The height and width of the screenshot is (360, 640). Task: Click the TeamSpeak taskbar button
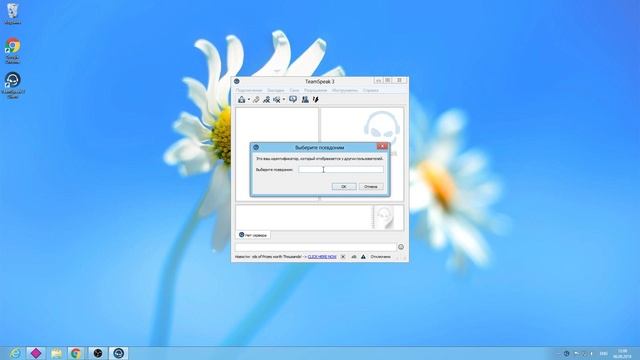pyautogui.click(x=118, y=353)
